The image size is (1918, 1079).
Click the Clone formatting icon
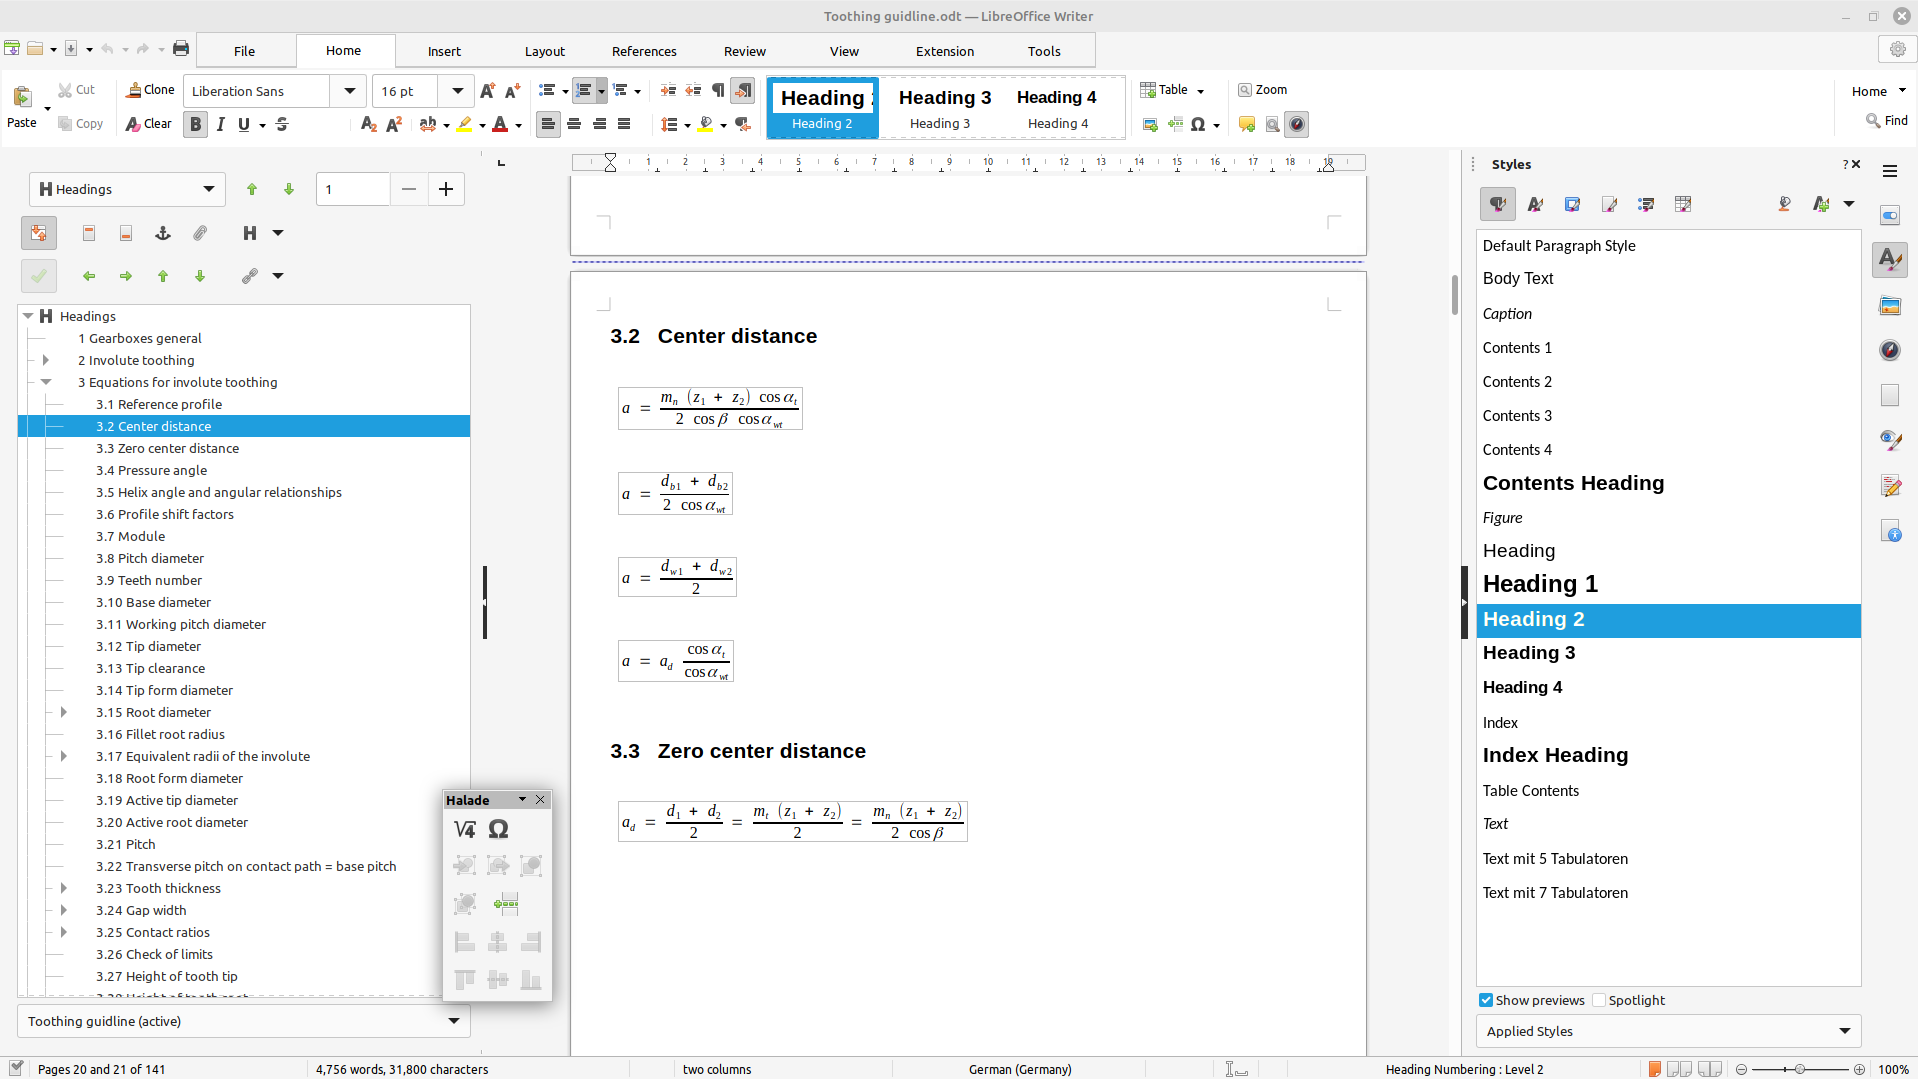(150, 90)
